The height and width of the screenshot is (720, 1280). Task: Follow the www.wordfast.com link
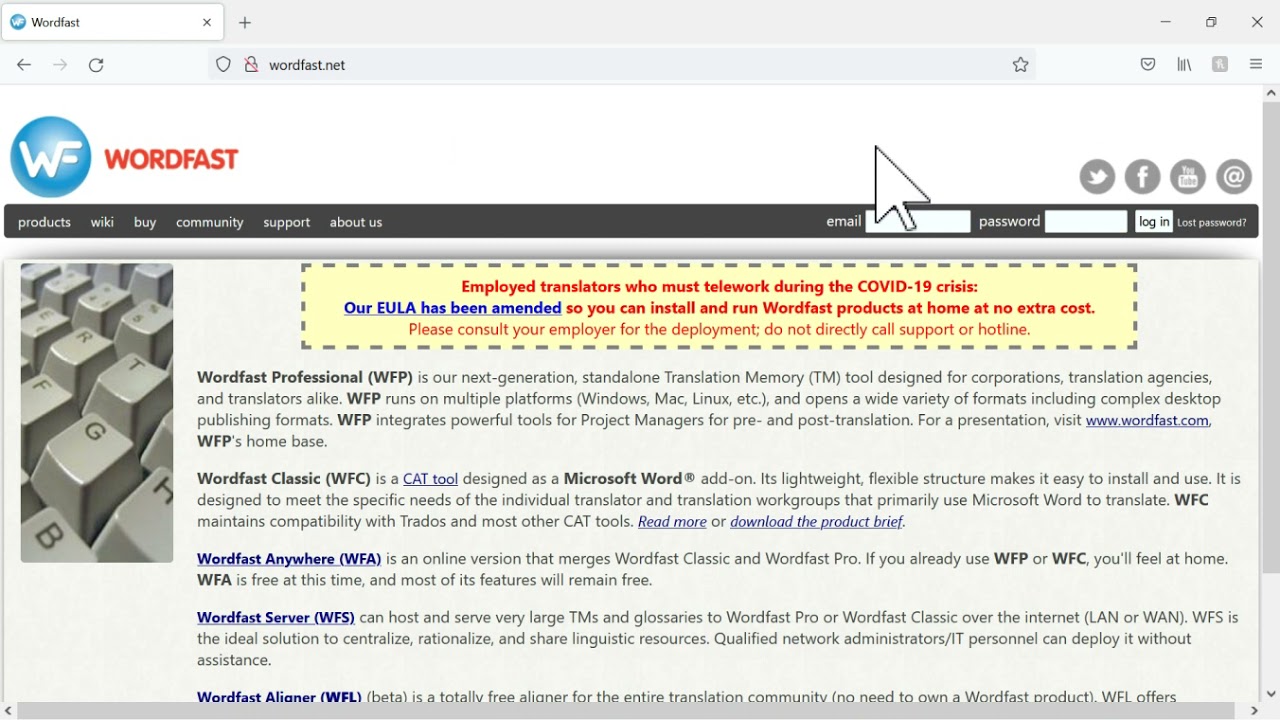pyautogui.click(x=1148, y=421)
